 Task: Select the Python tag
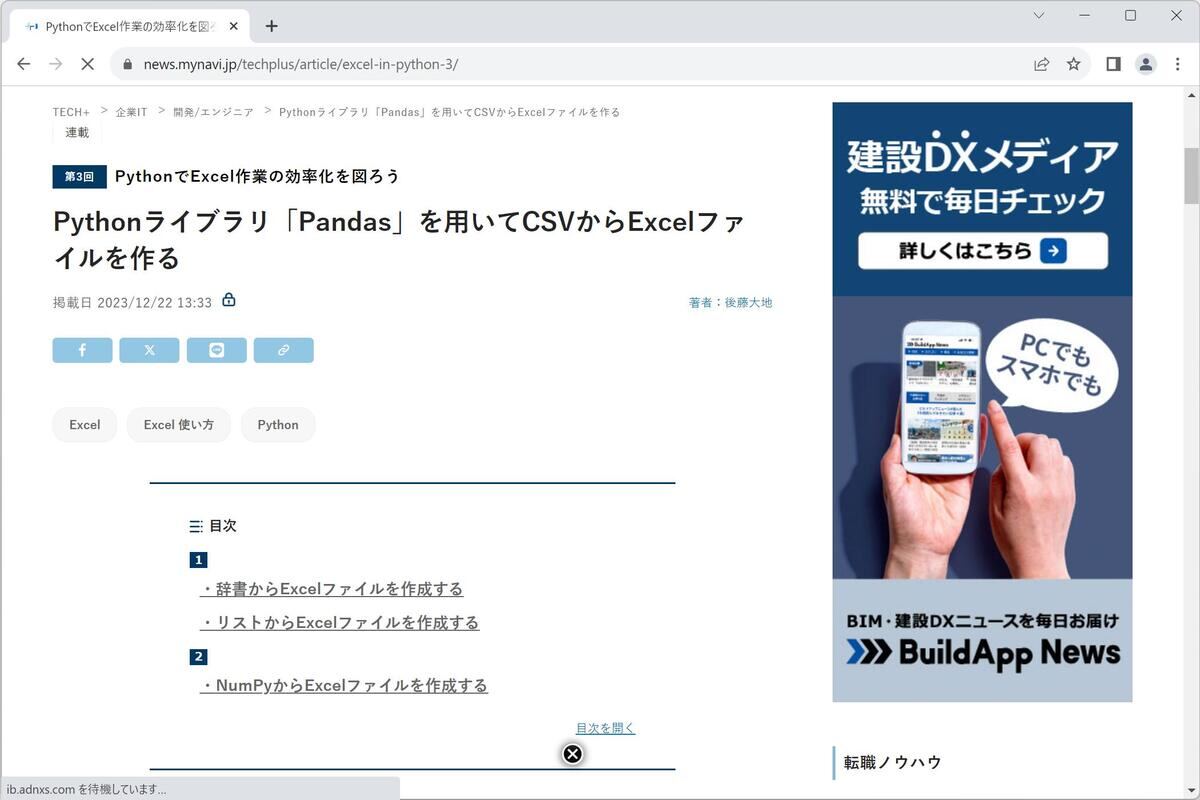tap(278, 425)
